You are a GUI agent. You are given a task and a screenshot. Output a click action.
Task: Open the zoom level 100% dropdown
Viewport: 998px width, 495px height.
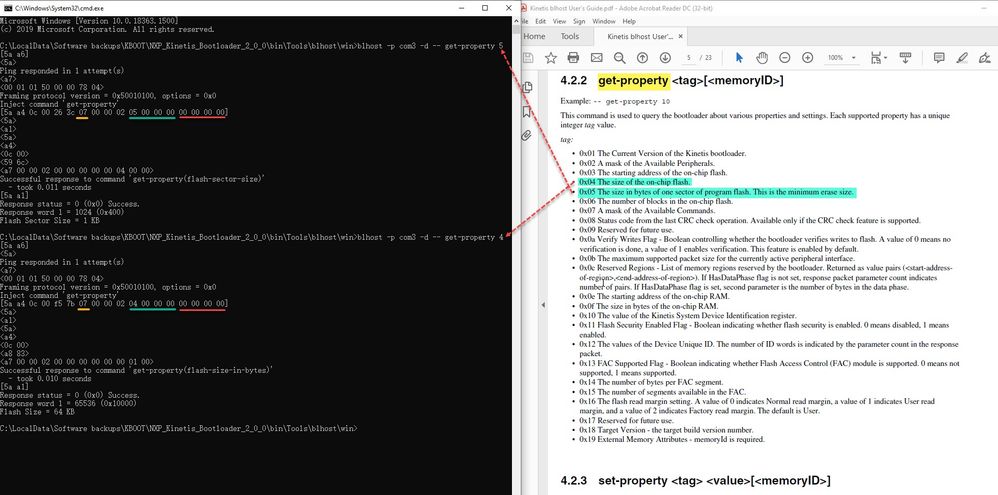coord(841,58)
